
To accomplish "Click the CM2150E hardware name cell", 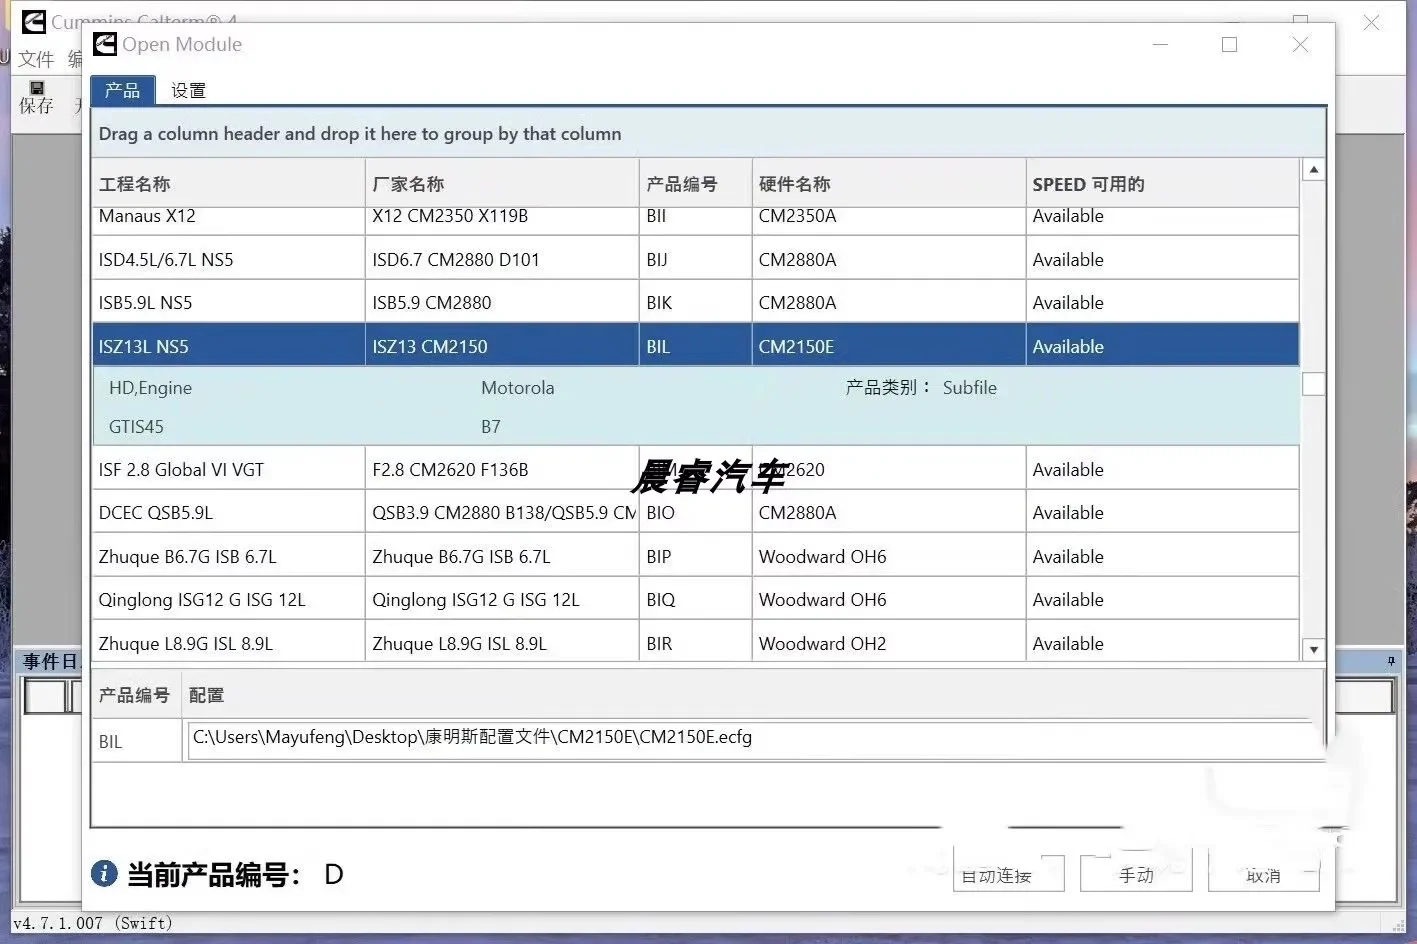I will pos(888,346).
